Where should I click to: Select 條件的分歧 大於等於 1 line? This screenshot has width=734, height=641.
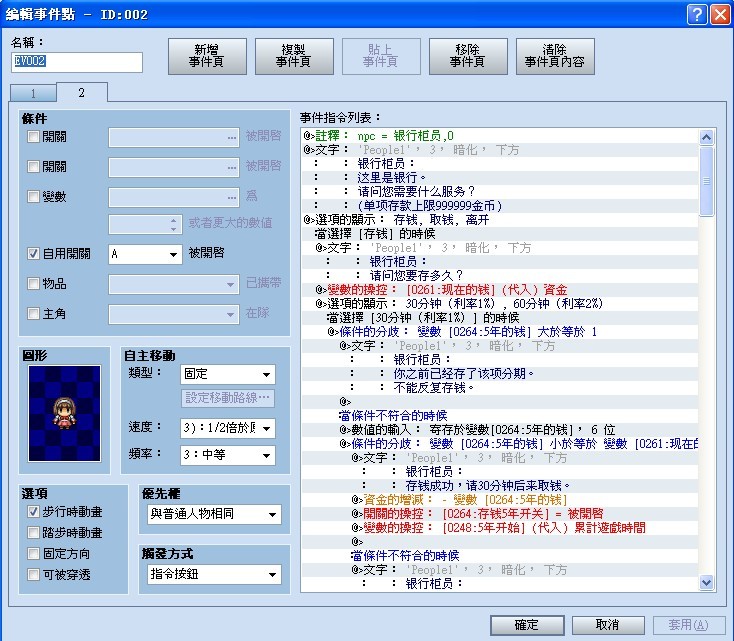tap(499, 332)
